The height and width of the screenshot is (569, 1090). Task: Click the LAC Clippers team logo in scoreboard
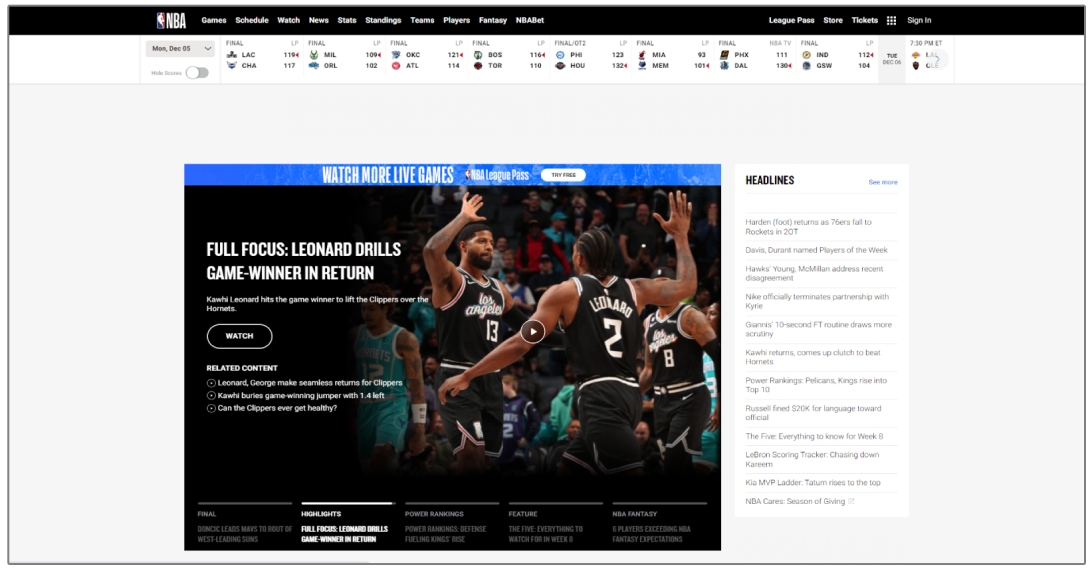231,55
